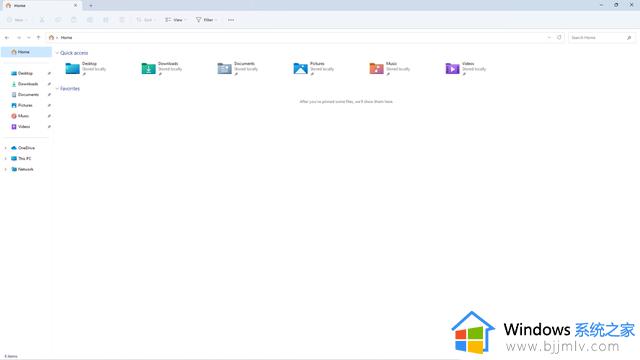640x360 pixels.
Task: Click pin icon next to sidebar Pictures
Action: 49,105
